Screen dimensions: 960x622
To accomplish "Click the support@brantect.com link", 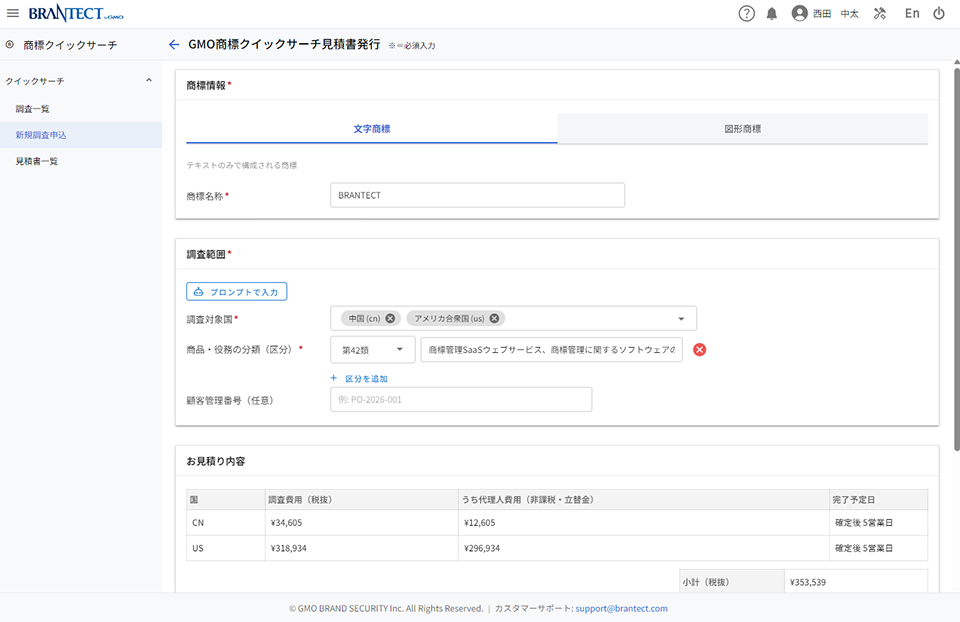I will (621, 609).
